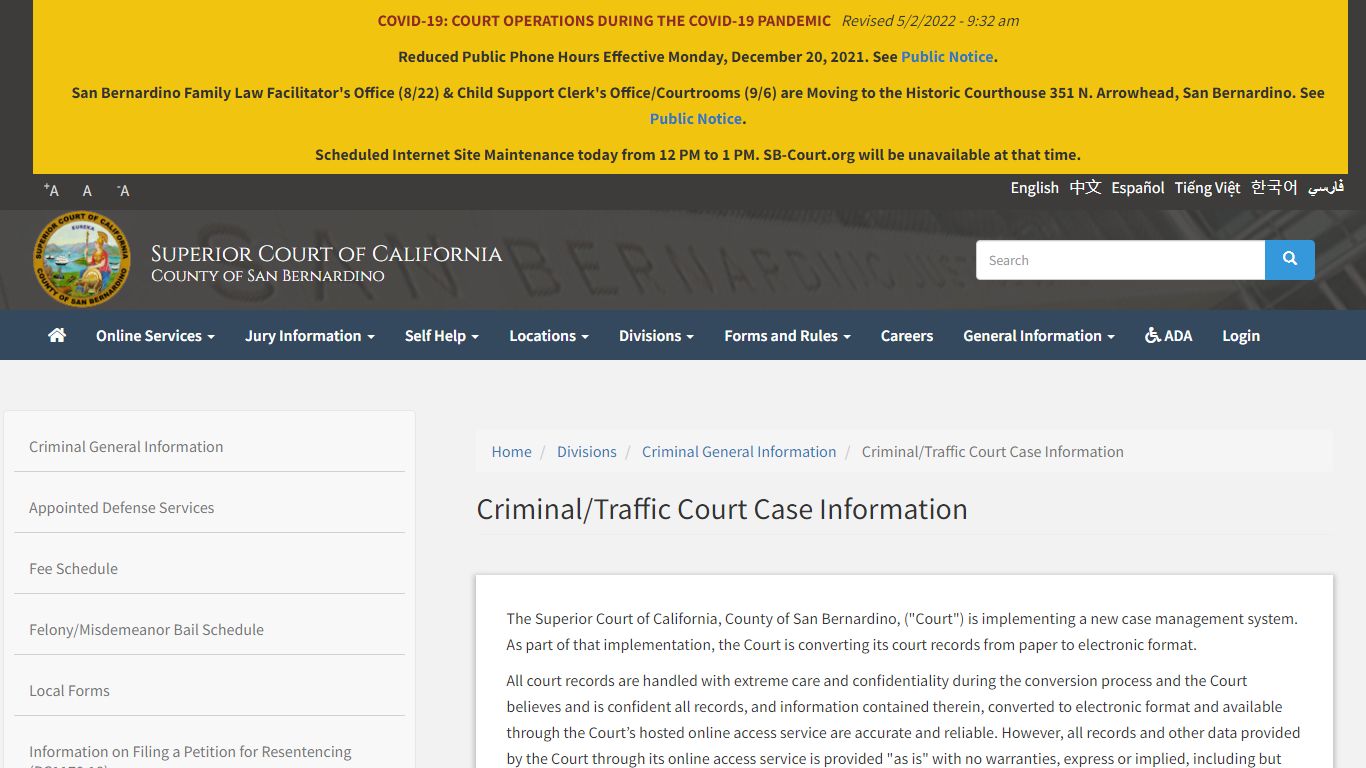1366x768 pixels.
Task: Expand the Online Services menu
Action: 155,335
